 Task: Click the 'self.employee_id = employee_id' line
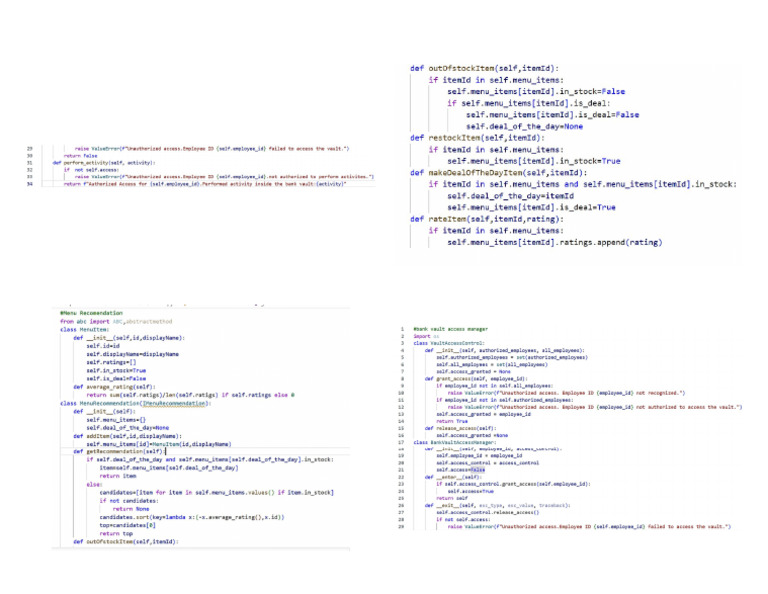coord(479,455)
